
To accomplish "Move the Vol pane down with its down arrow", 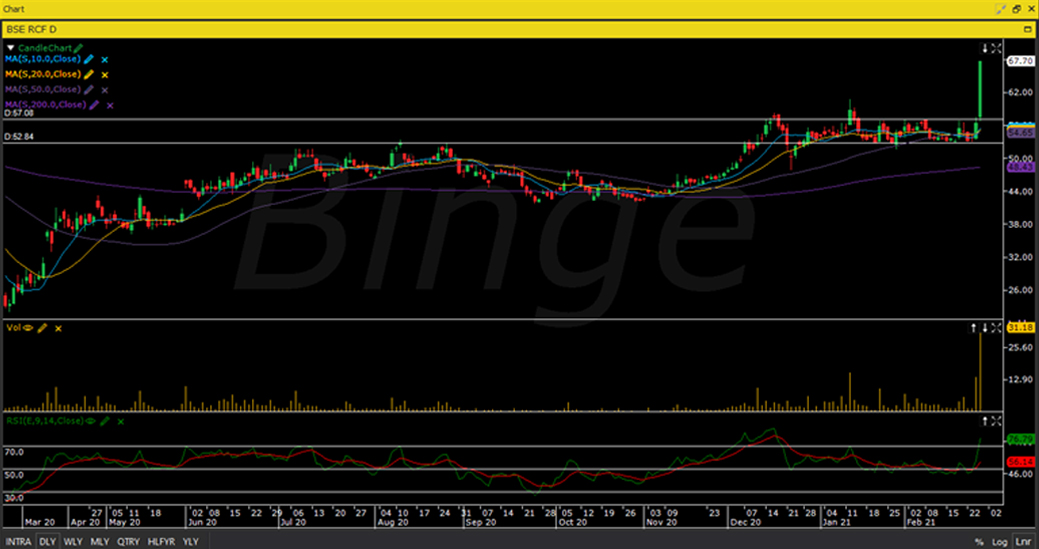I will [985, 328].
